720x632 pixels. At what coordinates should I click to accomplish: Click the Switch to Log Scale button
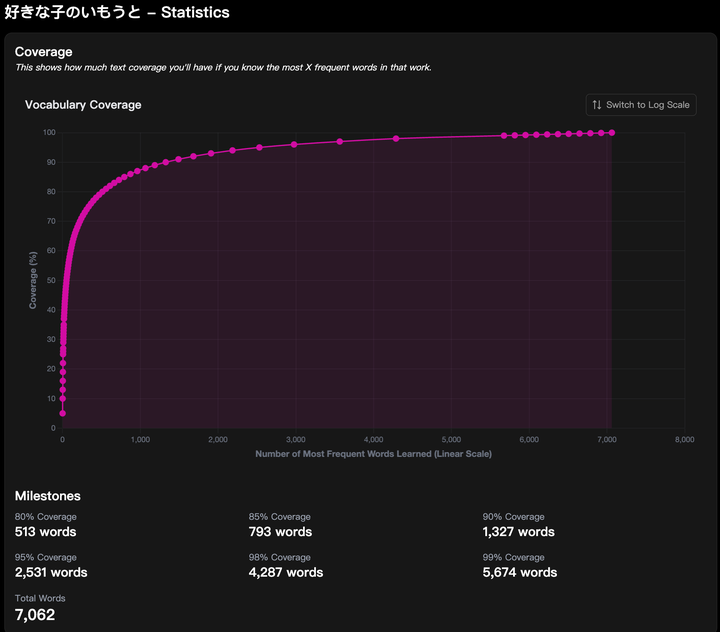641,105
